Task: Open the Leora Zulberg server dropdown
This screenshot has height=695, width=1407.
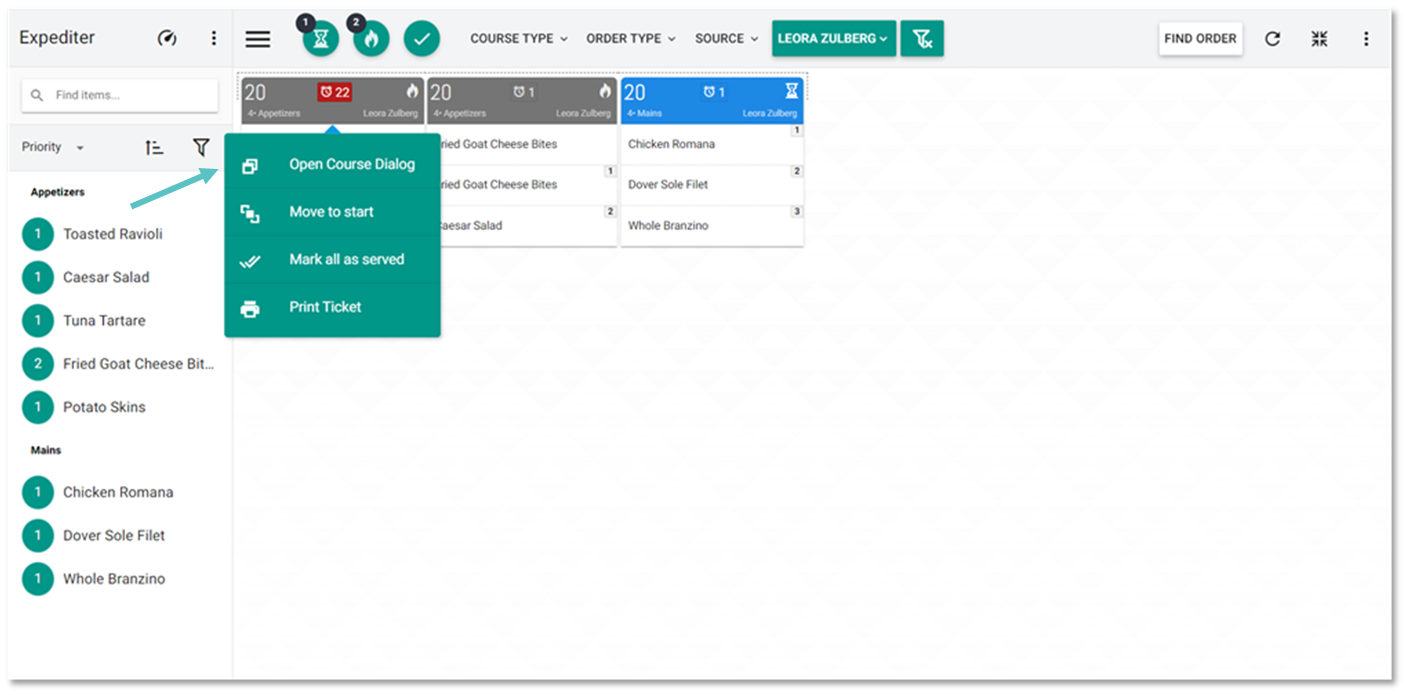Action: pyautogui.click(x=834, y=39)
